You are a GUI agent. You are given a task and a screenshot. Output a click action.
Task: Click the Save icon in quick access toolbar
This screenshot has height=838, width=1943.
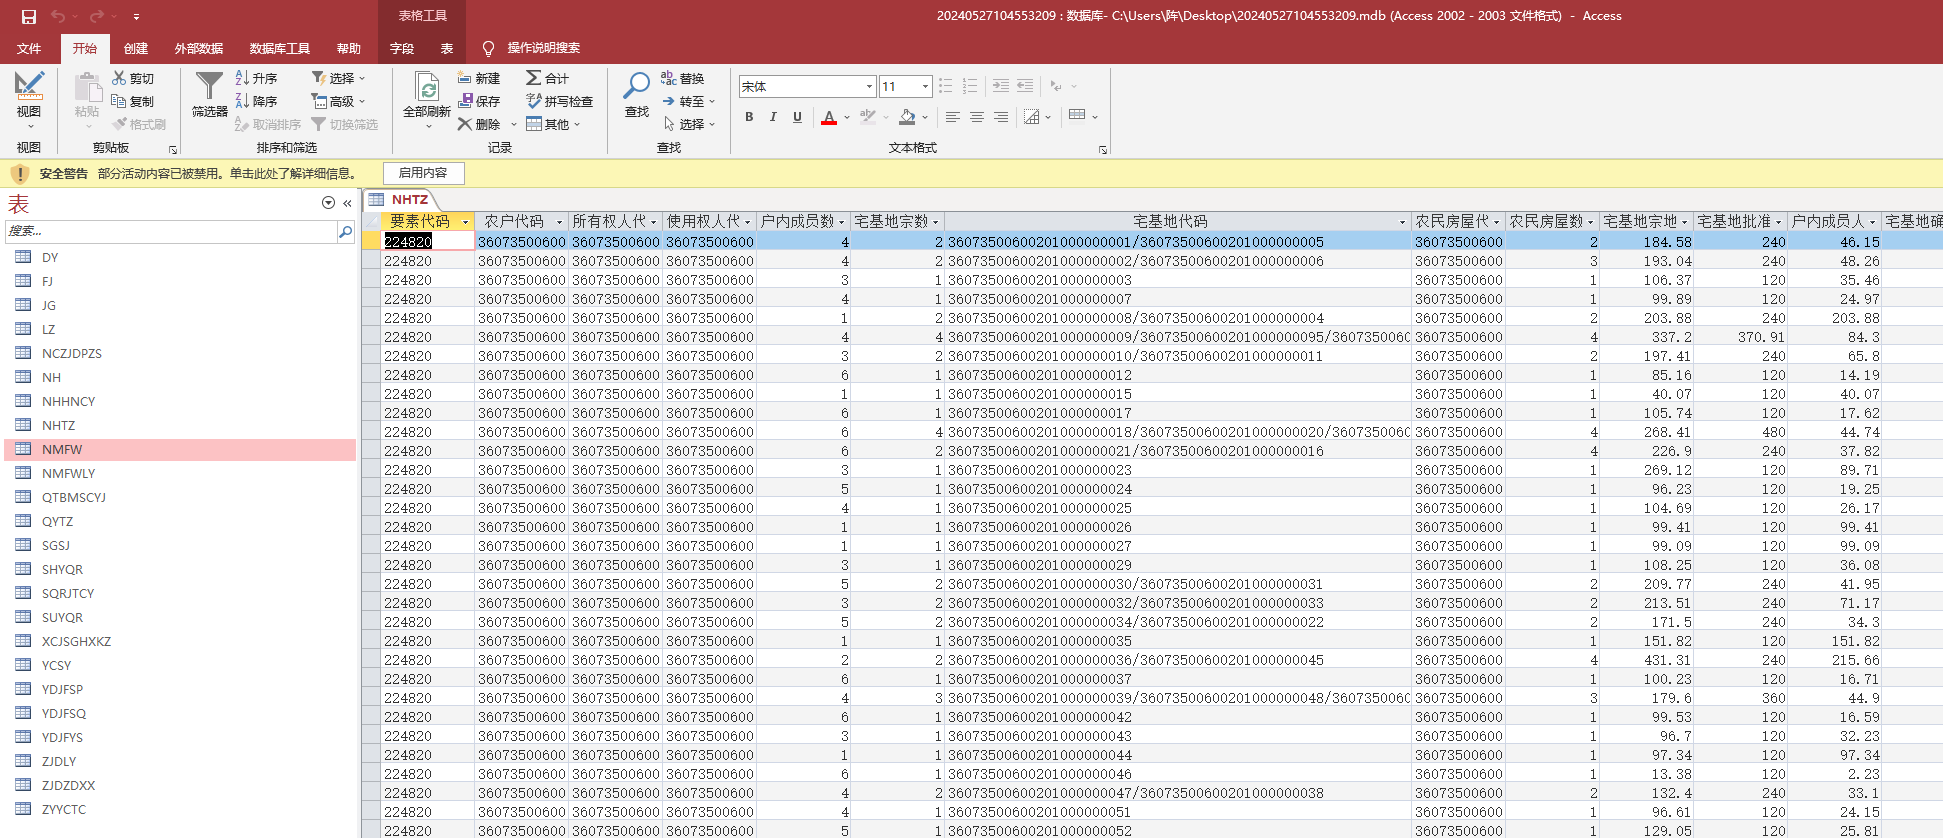coord(28,16)
